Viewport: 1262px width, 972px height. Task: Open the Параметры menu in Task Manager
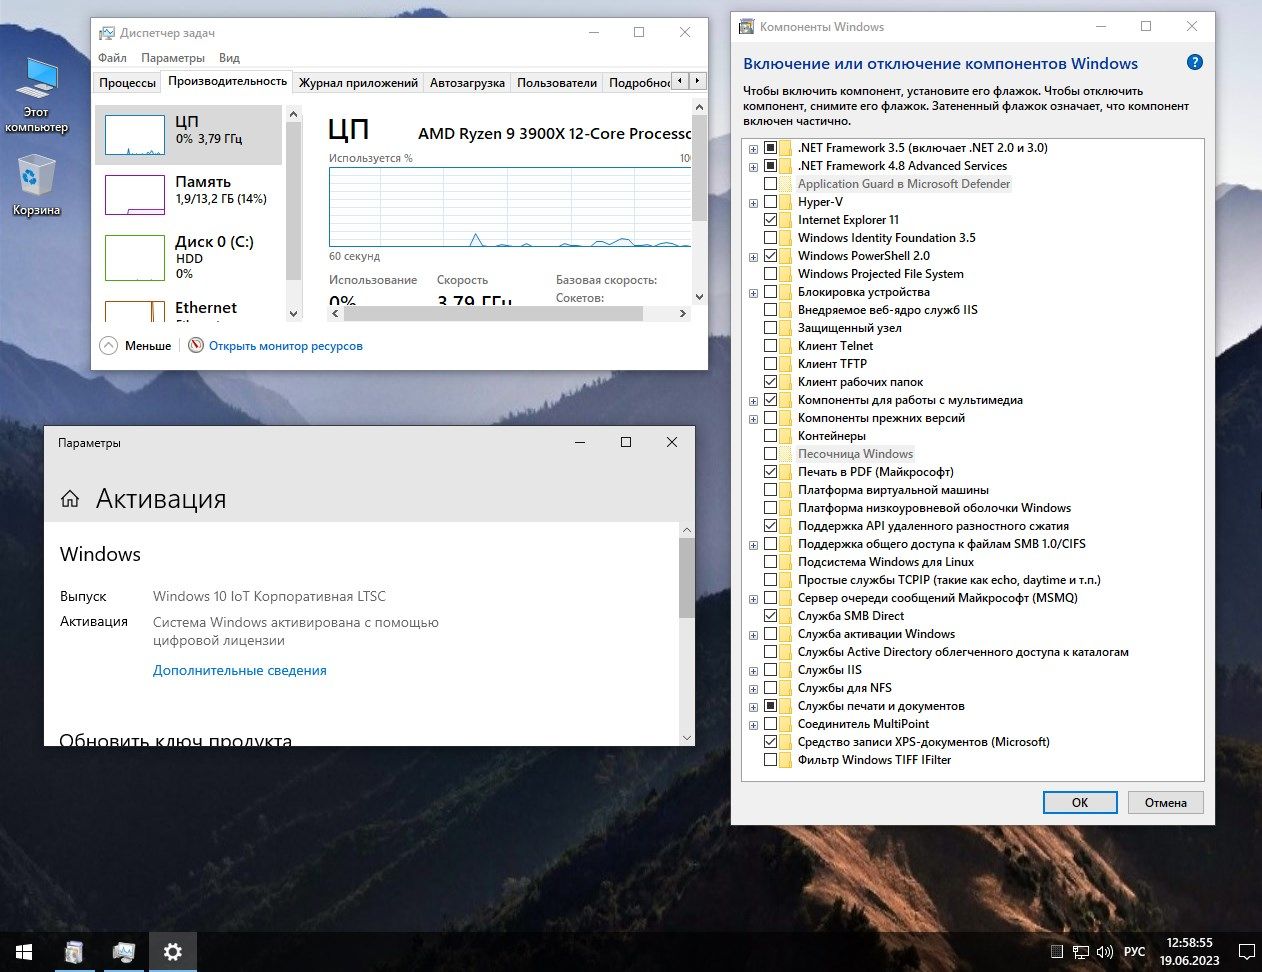(173, 58)
